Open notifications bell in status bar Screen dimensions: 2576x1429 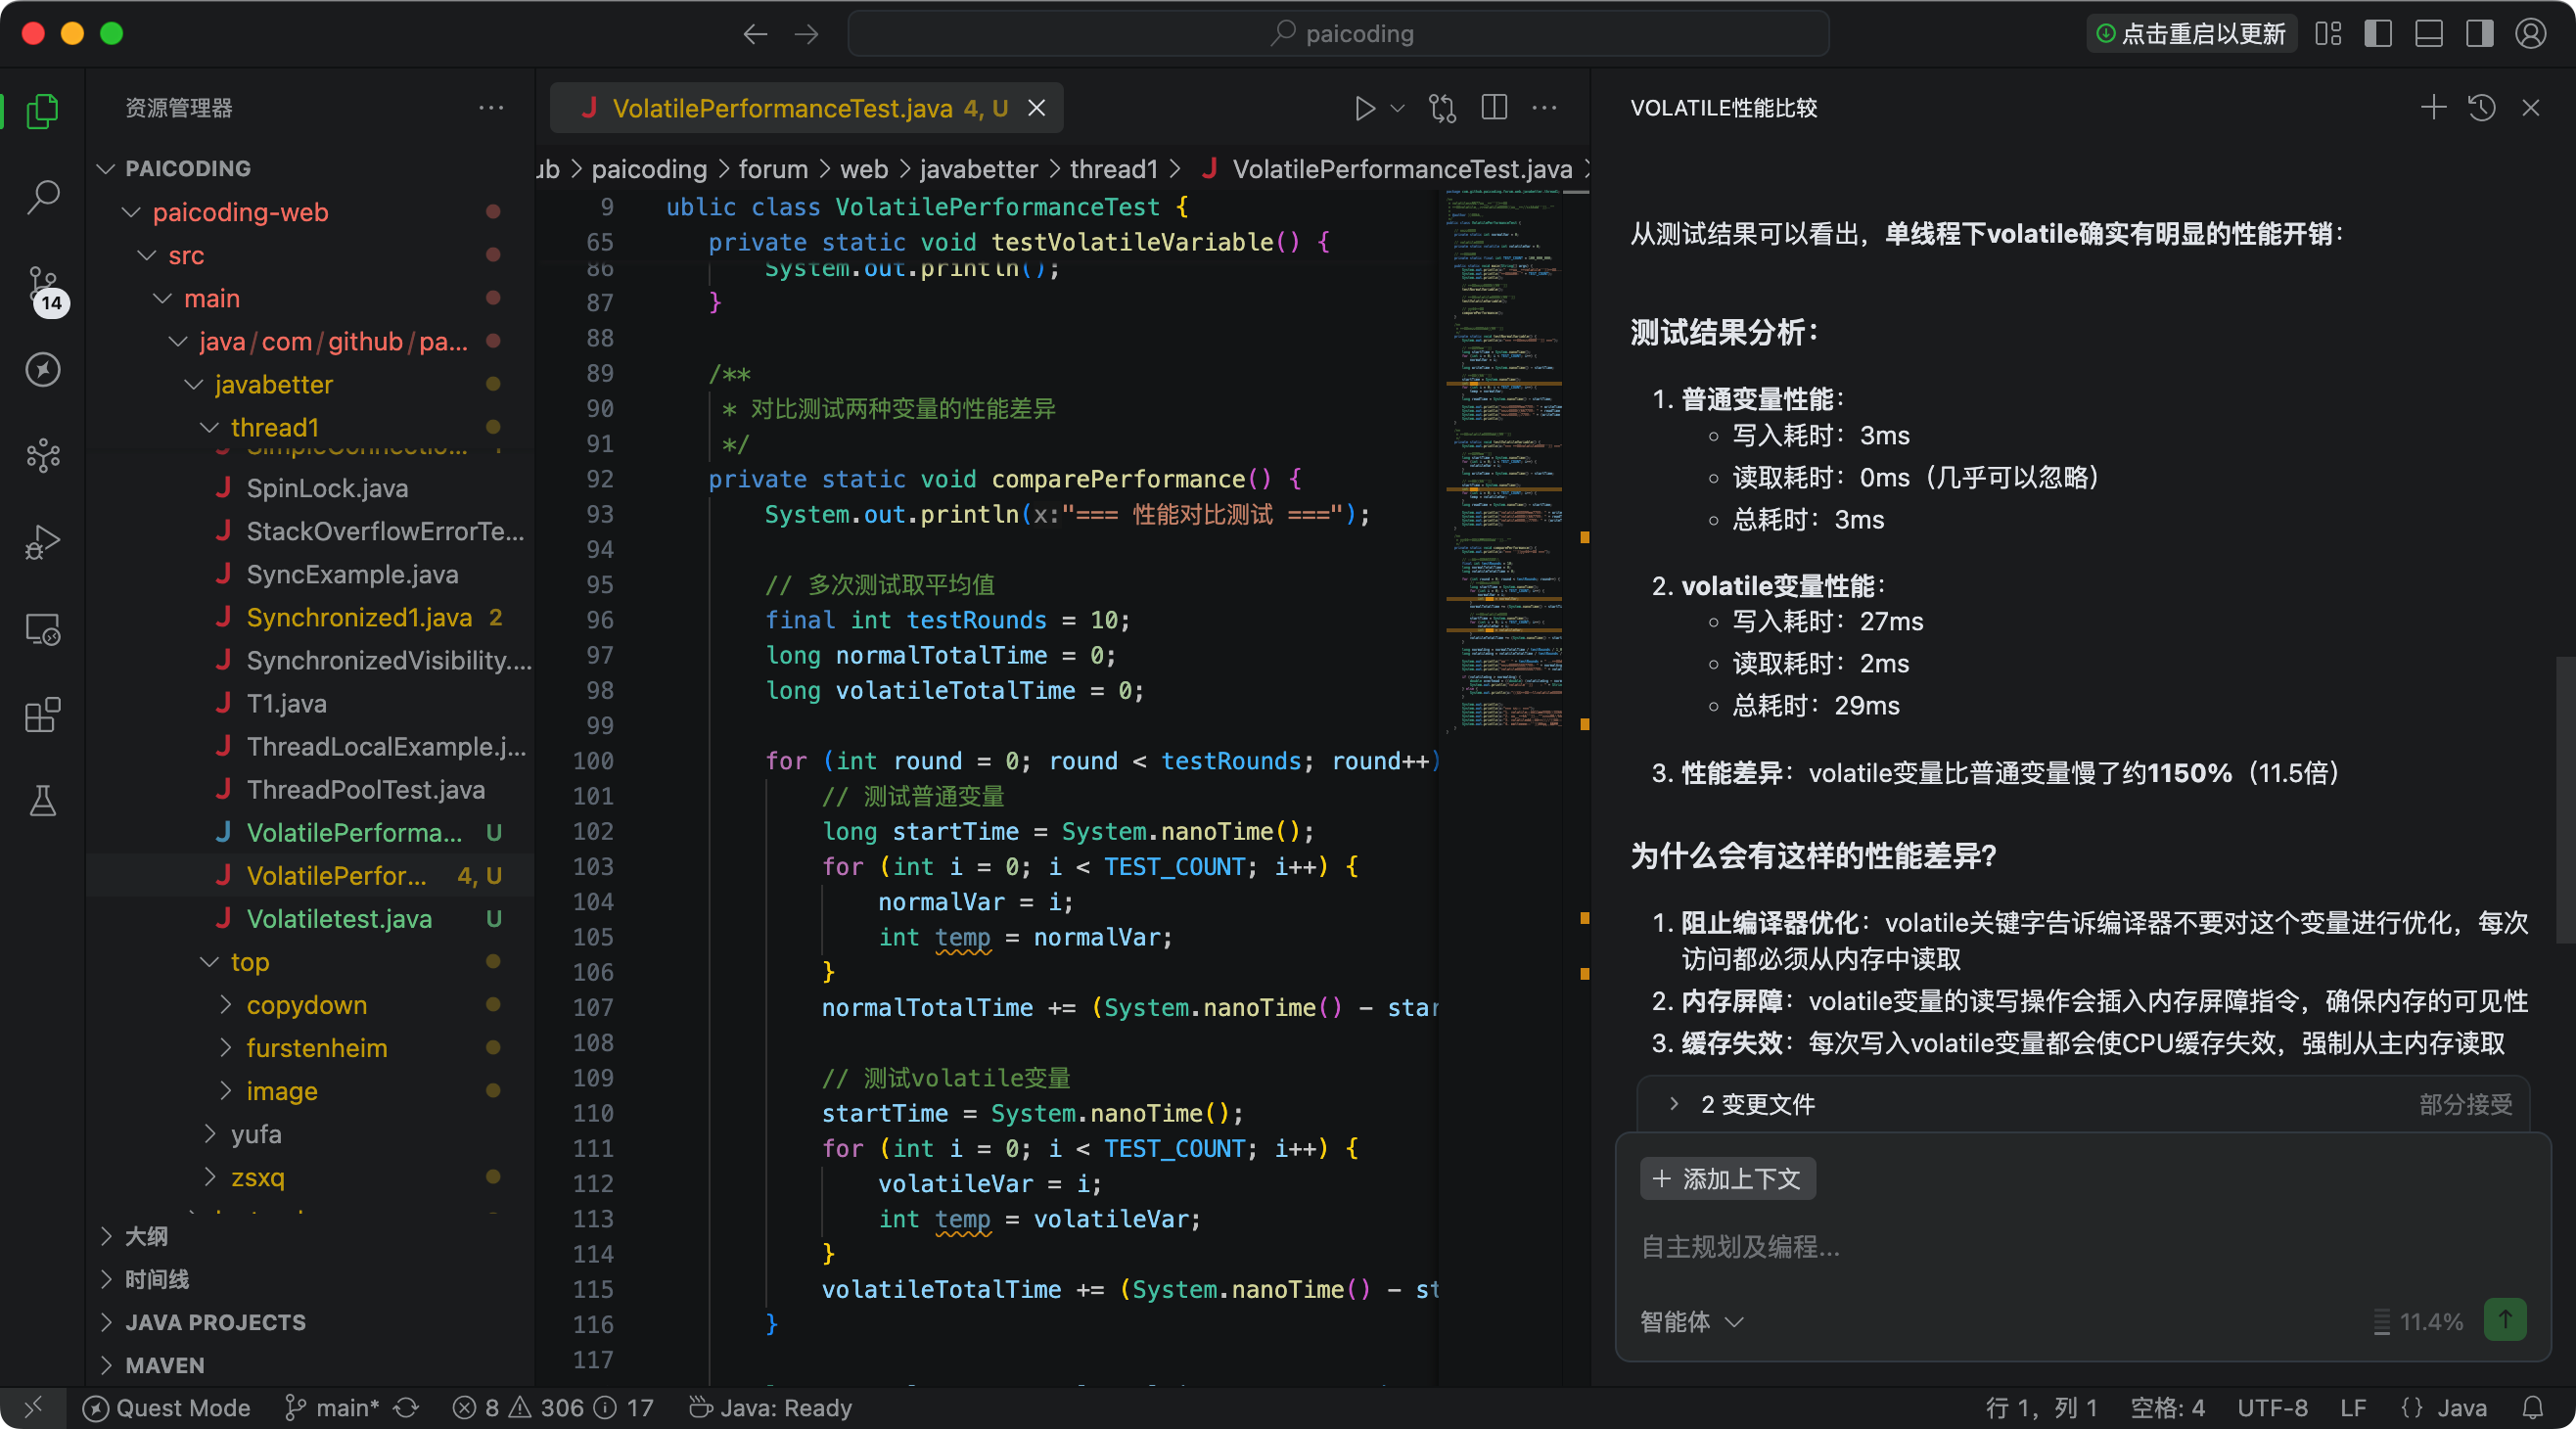2533,1408
